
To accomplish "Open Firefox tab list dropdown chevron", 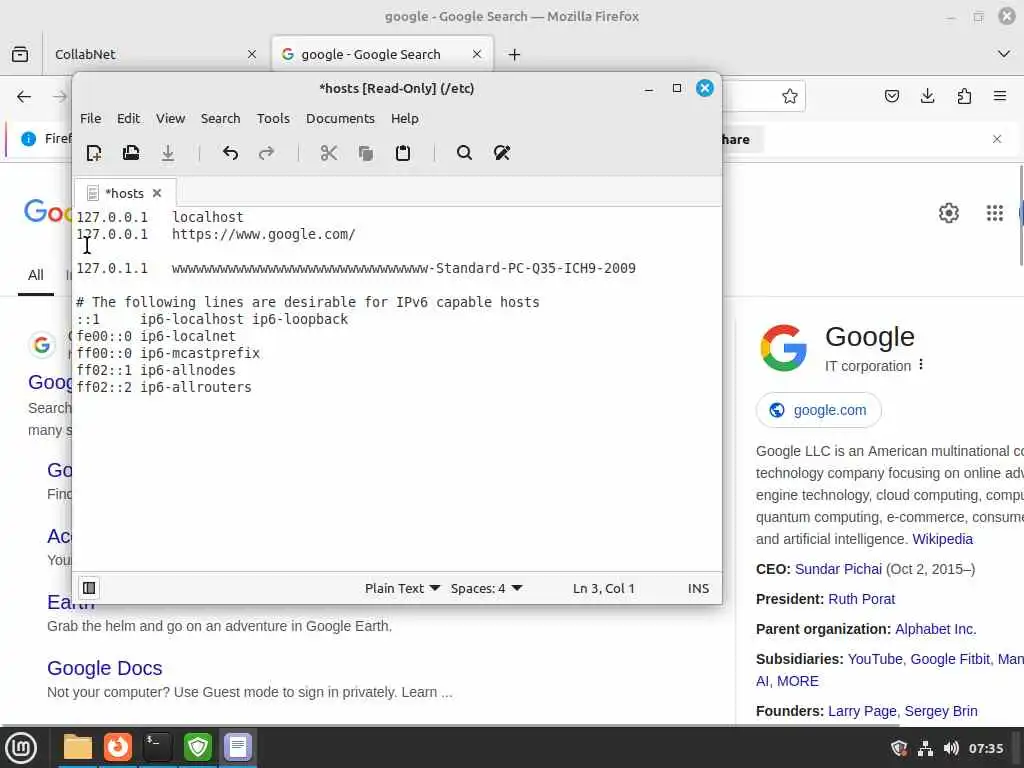I will (x=1004, y=54).
